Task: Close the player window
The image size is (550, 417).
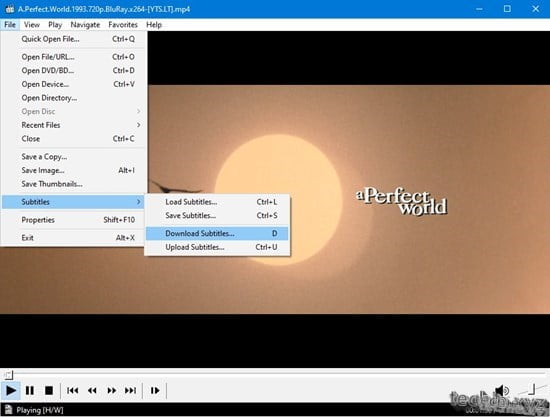Action: 535,9
